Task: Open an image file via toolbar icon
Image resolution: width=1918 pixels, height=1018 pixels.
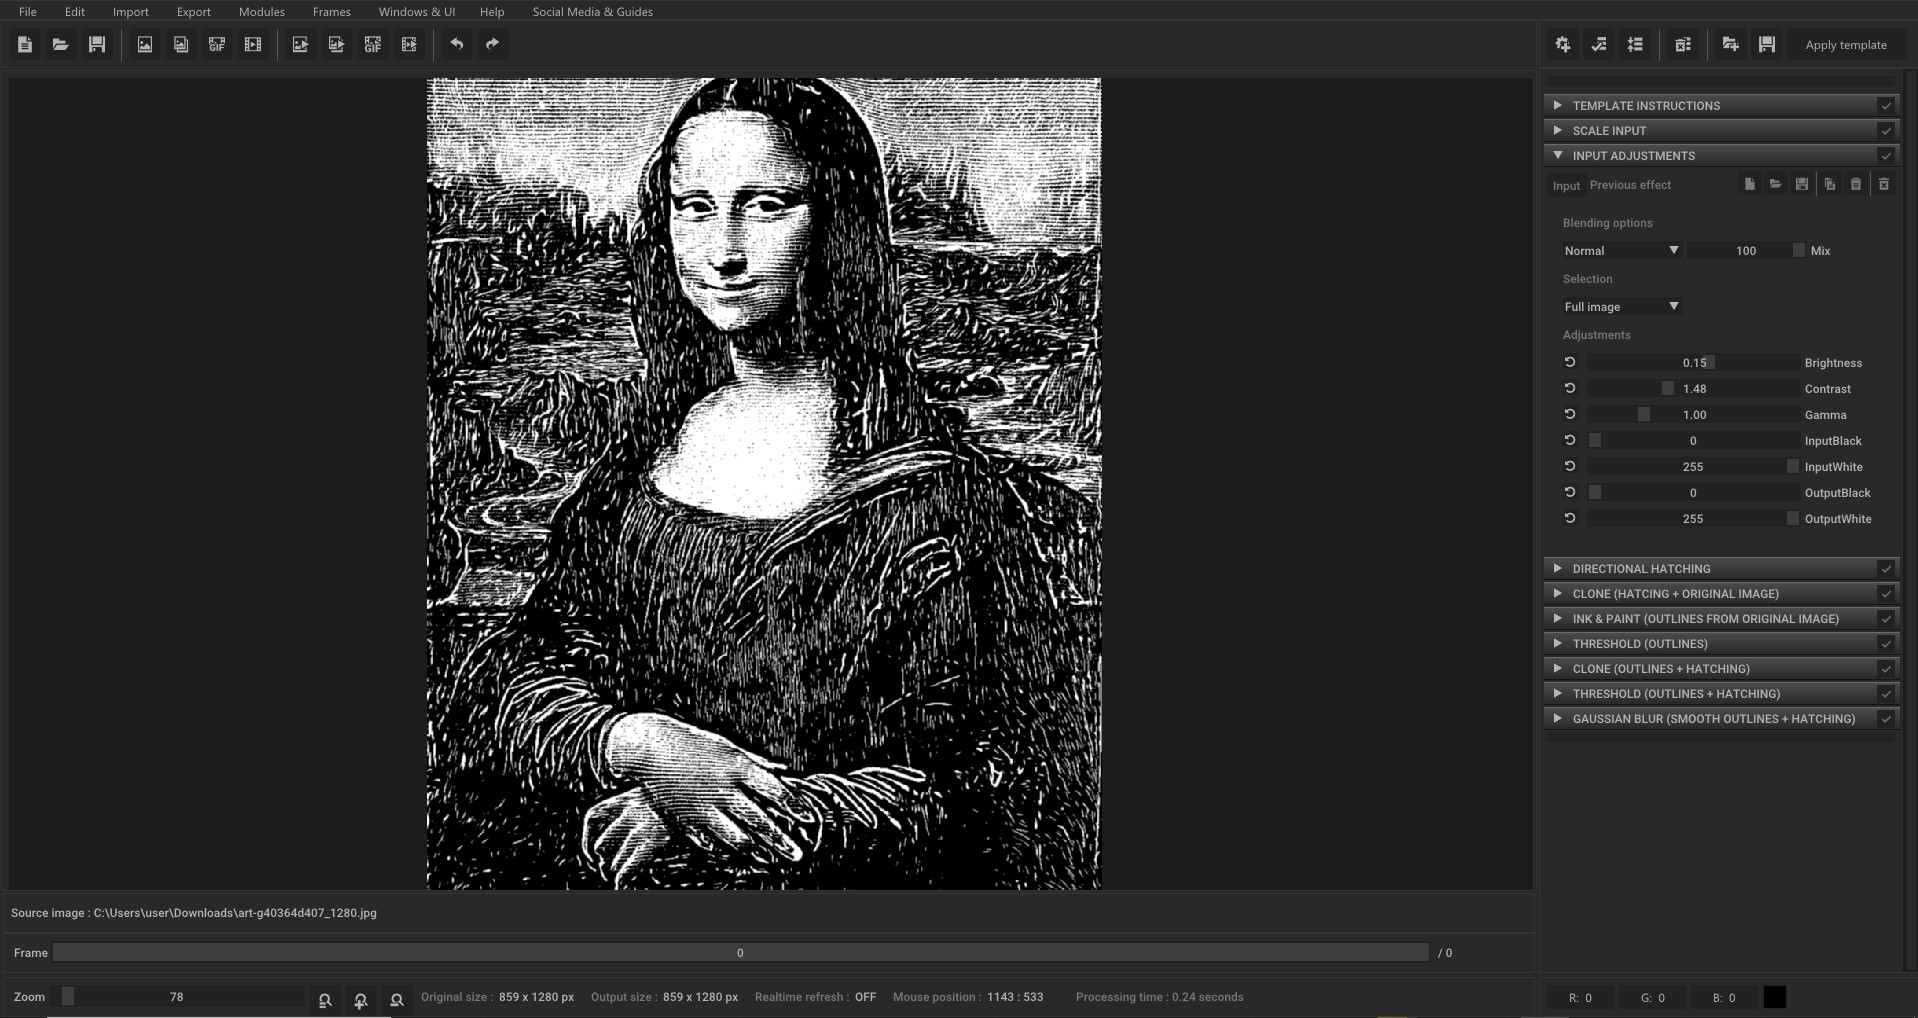Action: pos(144,44)
